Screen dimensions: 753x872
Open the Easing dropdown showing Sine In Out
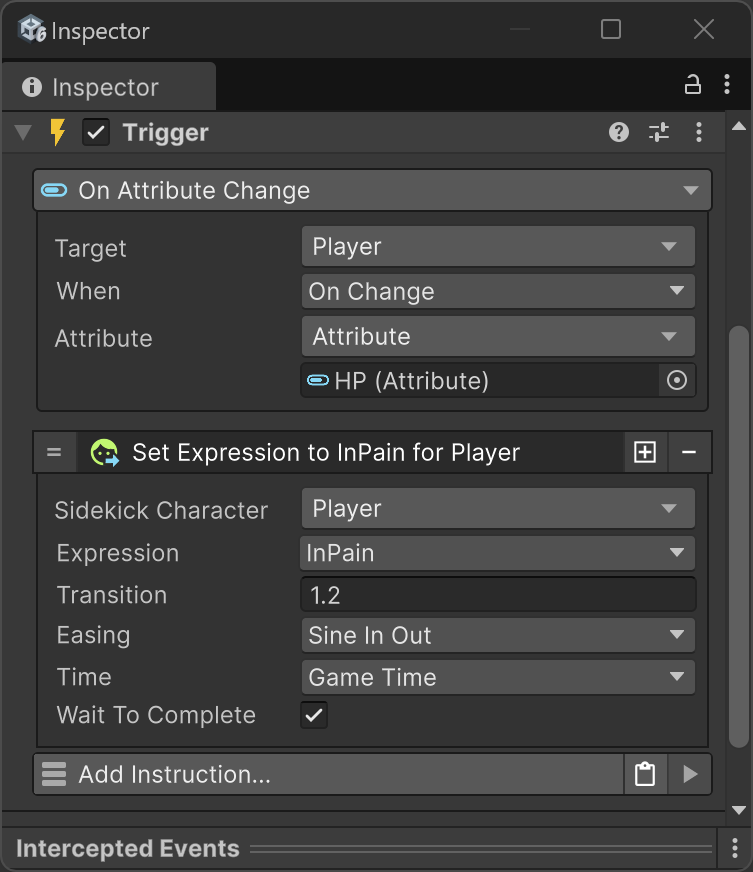497,635
